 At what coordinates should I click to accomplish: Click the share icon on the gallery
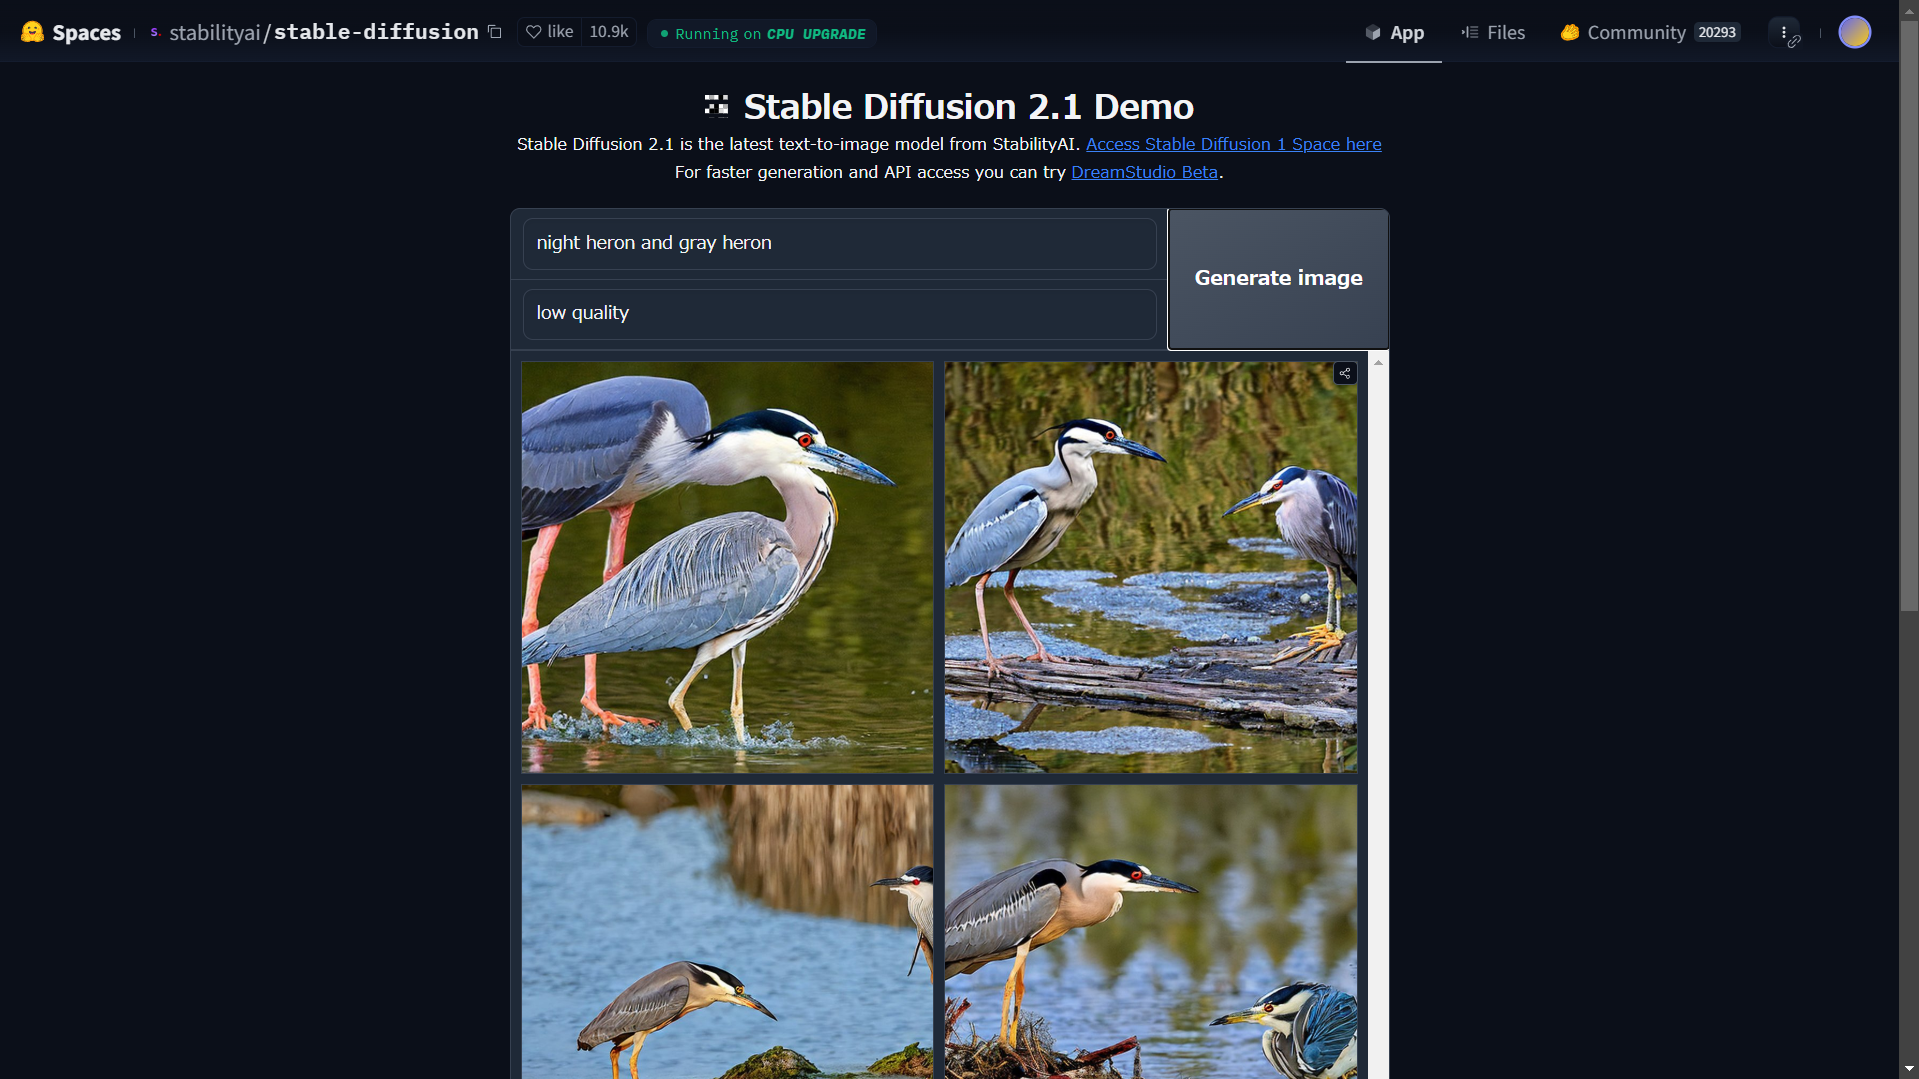point(1345,373)
